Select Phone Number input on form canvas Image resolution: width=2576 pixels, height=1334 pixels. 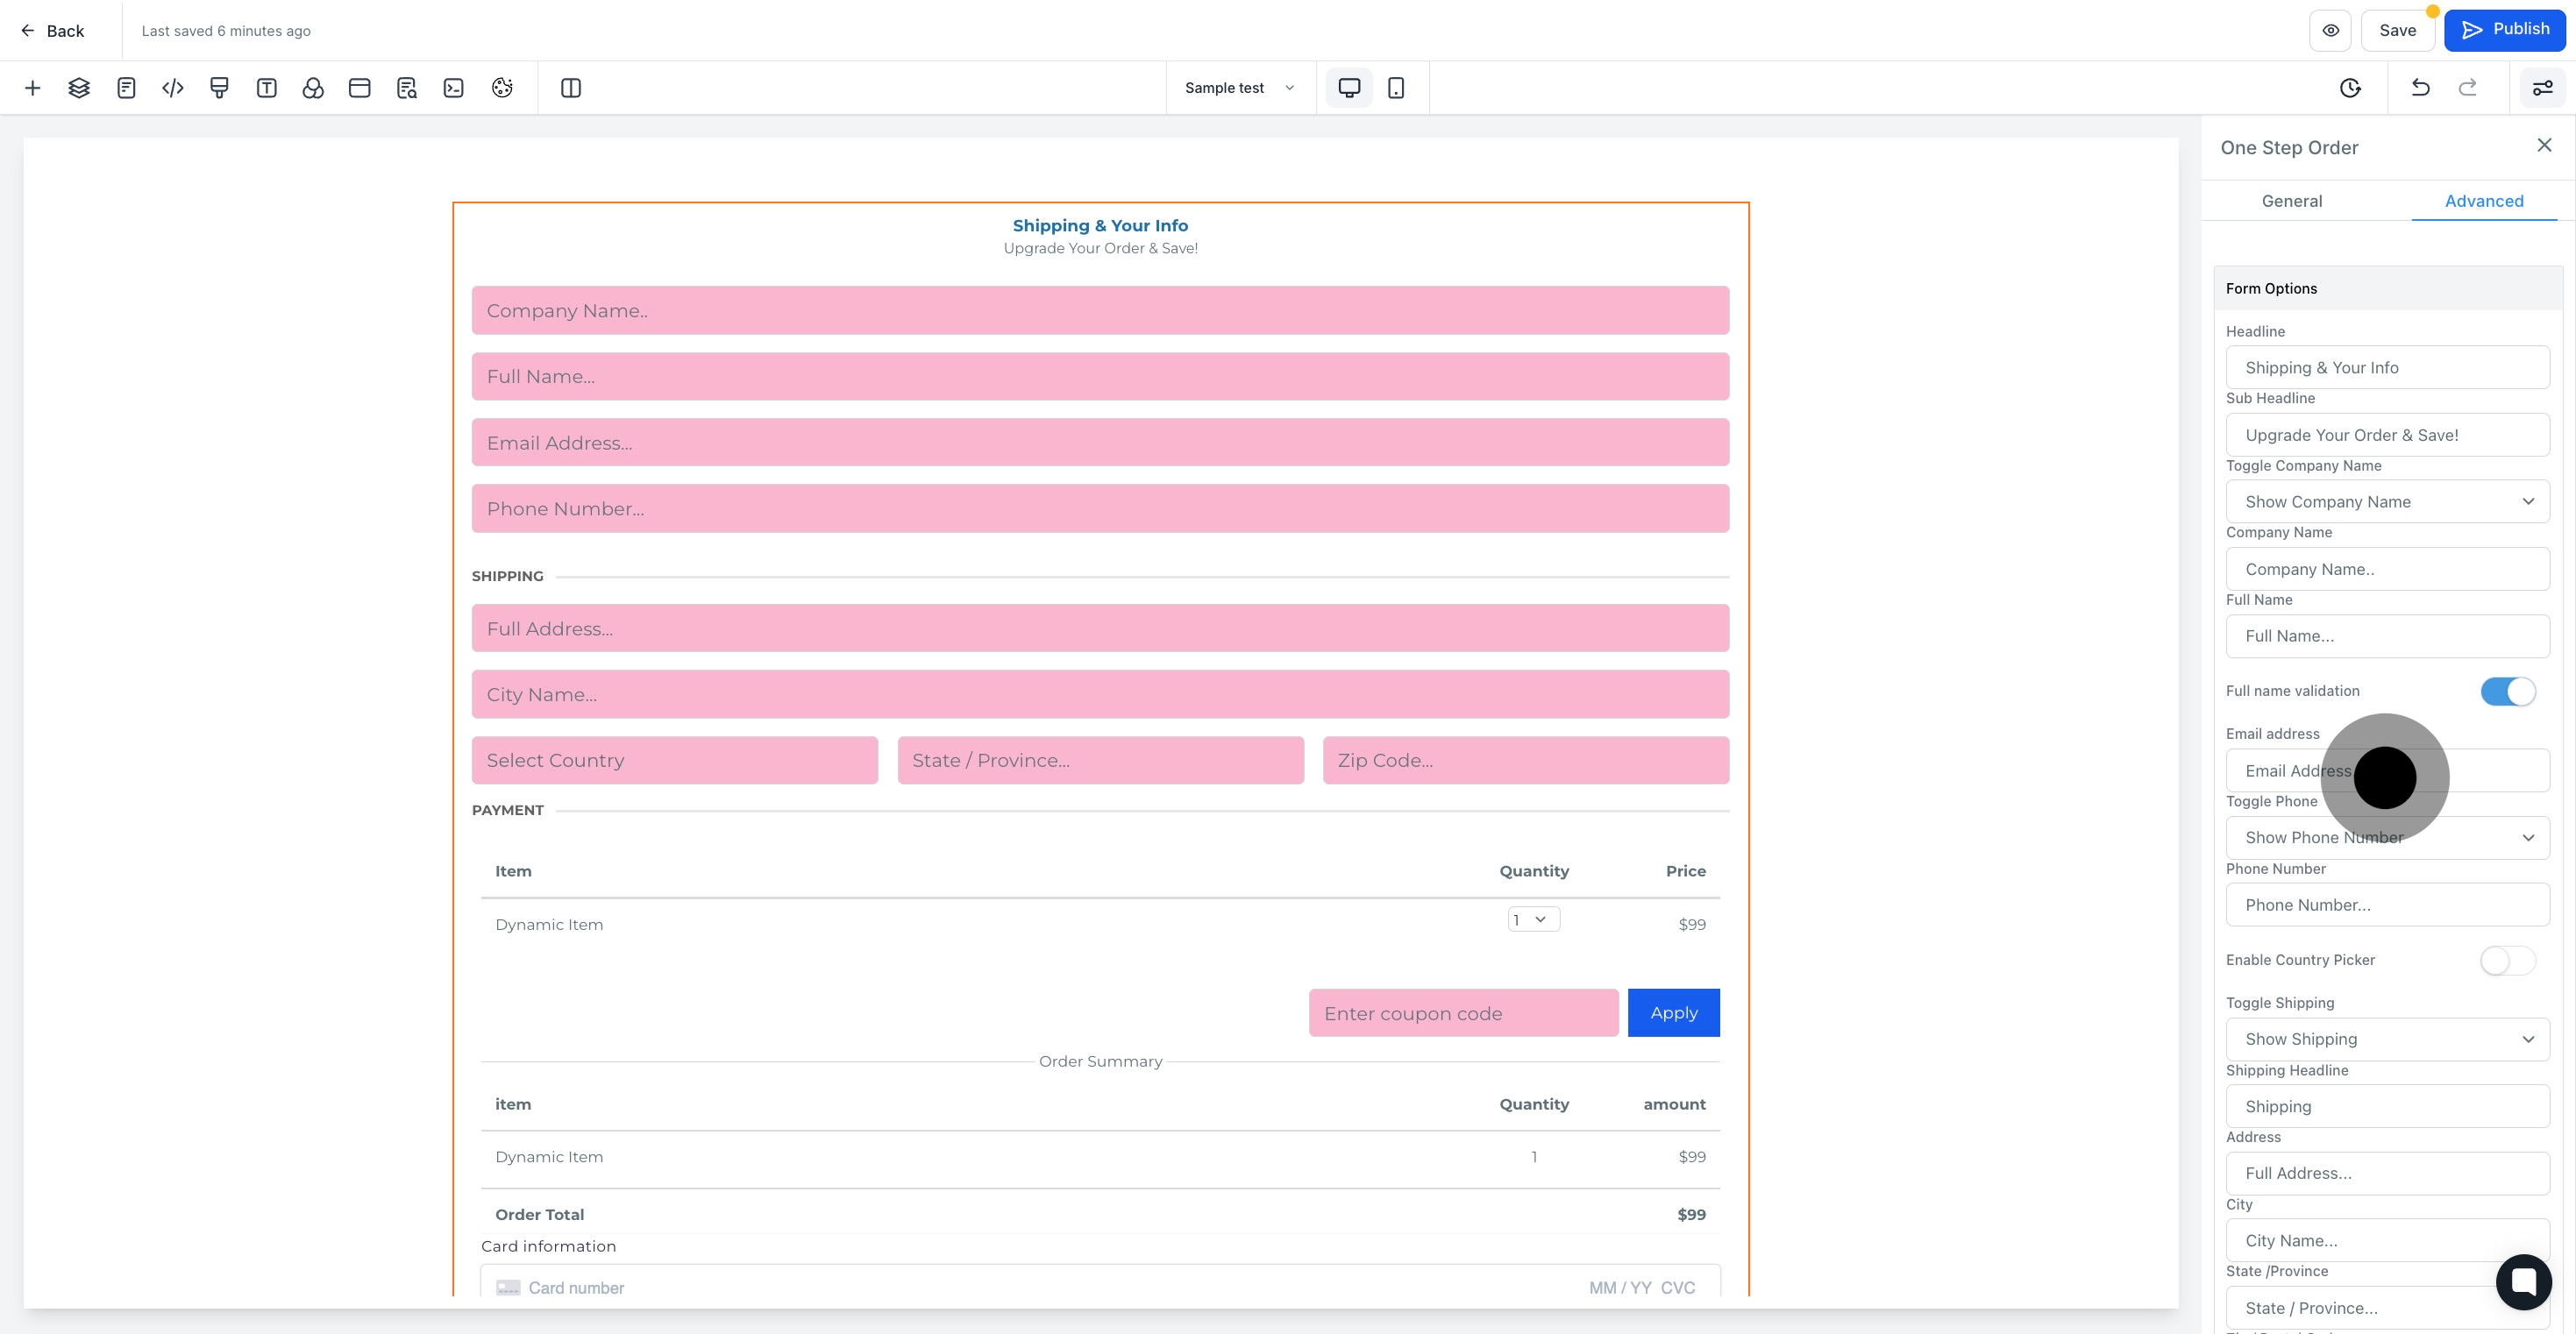pos(1100,508)
